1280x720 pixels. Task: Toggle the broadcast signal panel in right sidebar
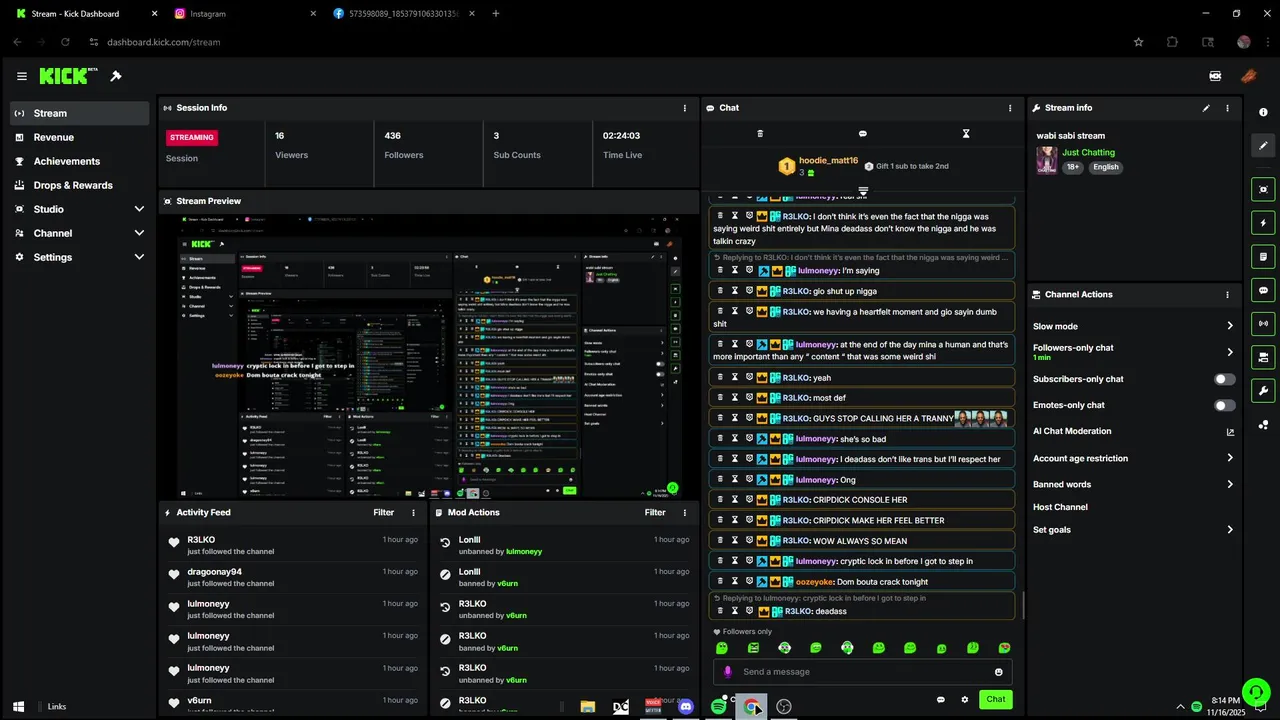click(1264, 323)
